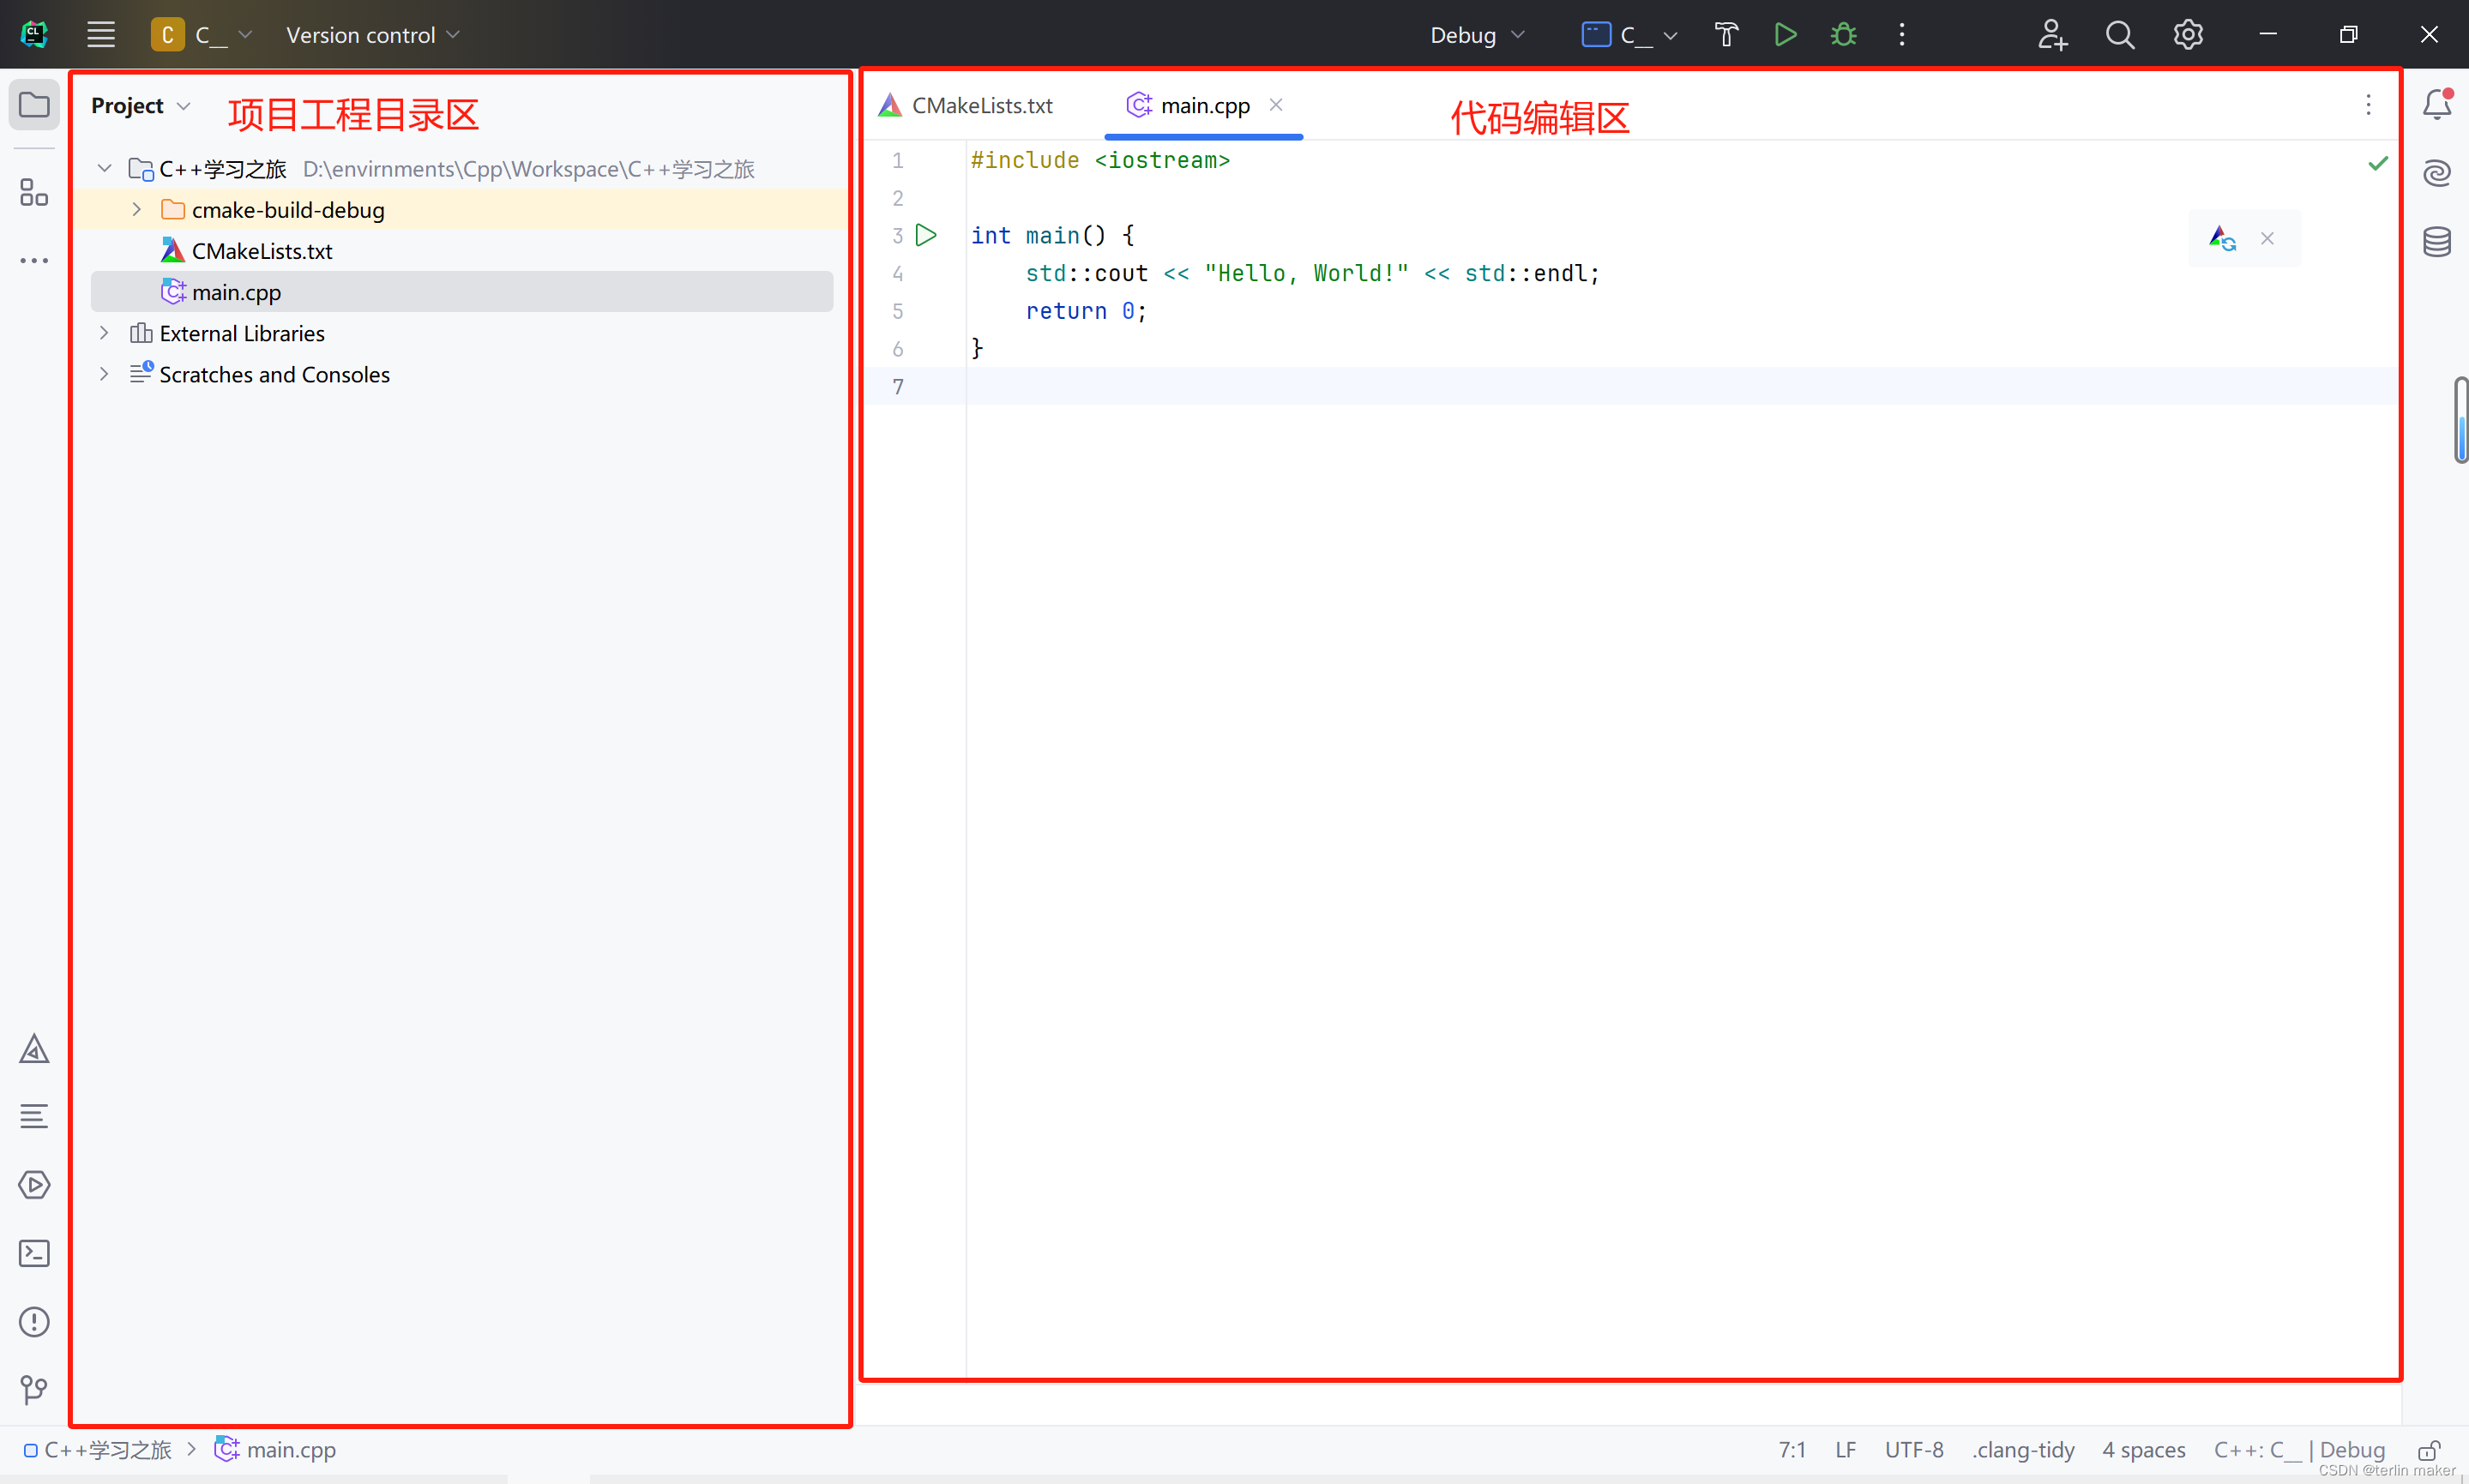The image size is (2469, 1484).
Task: Open the Terminal tool window
Action: (34, 1253)
